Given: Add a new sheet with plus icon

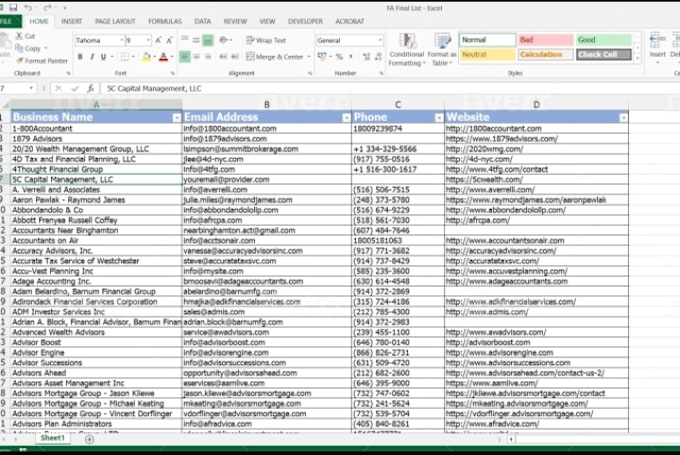Looking at the screenshot, I should pos(89,439).
